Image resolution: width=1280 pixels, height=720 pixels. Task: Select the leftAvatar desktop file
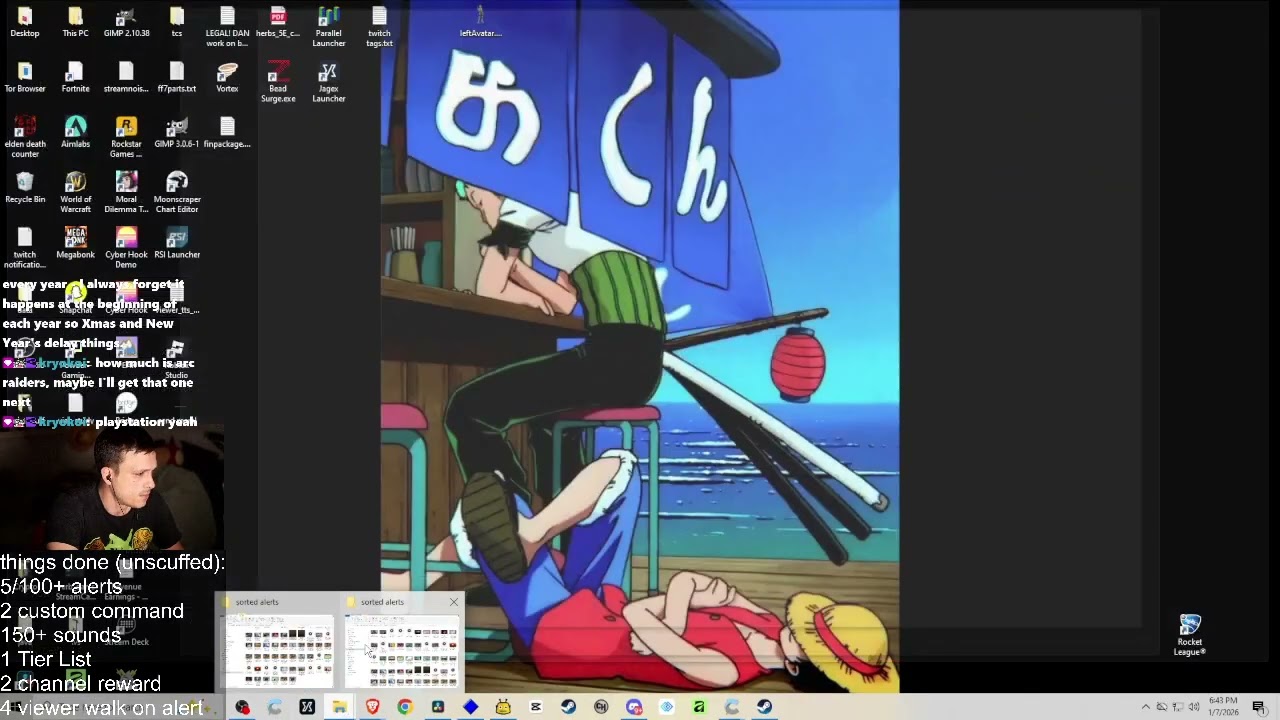coord(480,22)
